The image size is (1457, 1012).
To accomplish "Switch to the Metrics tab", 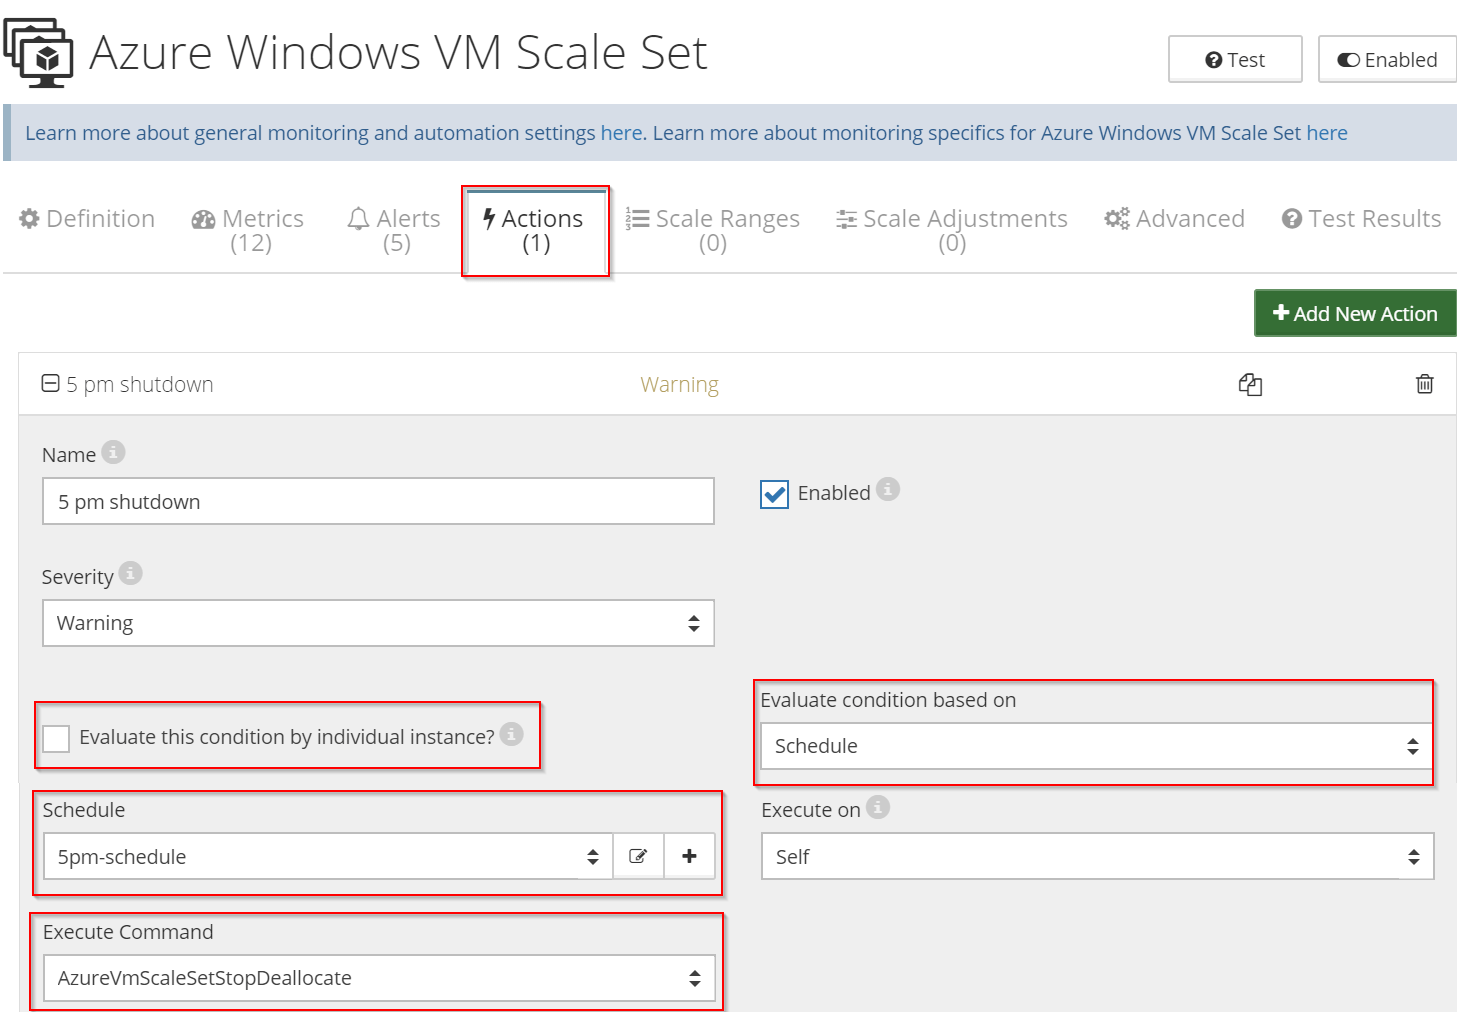I will coord(248,230).
